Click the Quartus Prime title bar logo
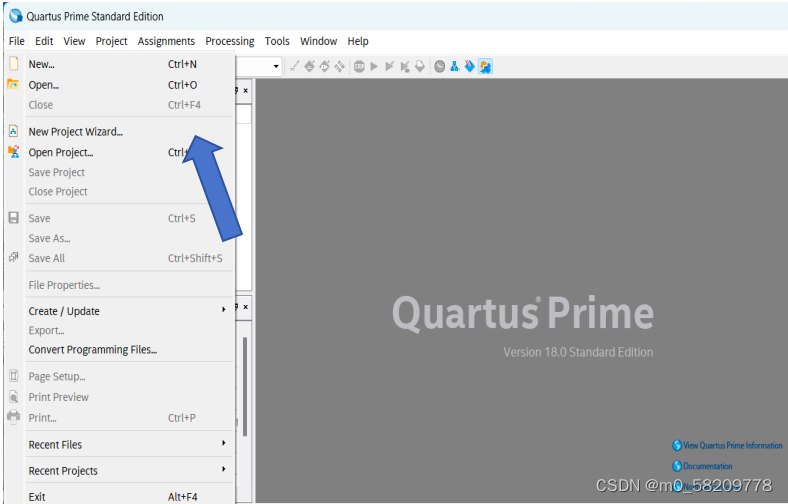The width and height of the screenshot is (788, 504). click(16, 16)
